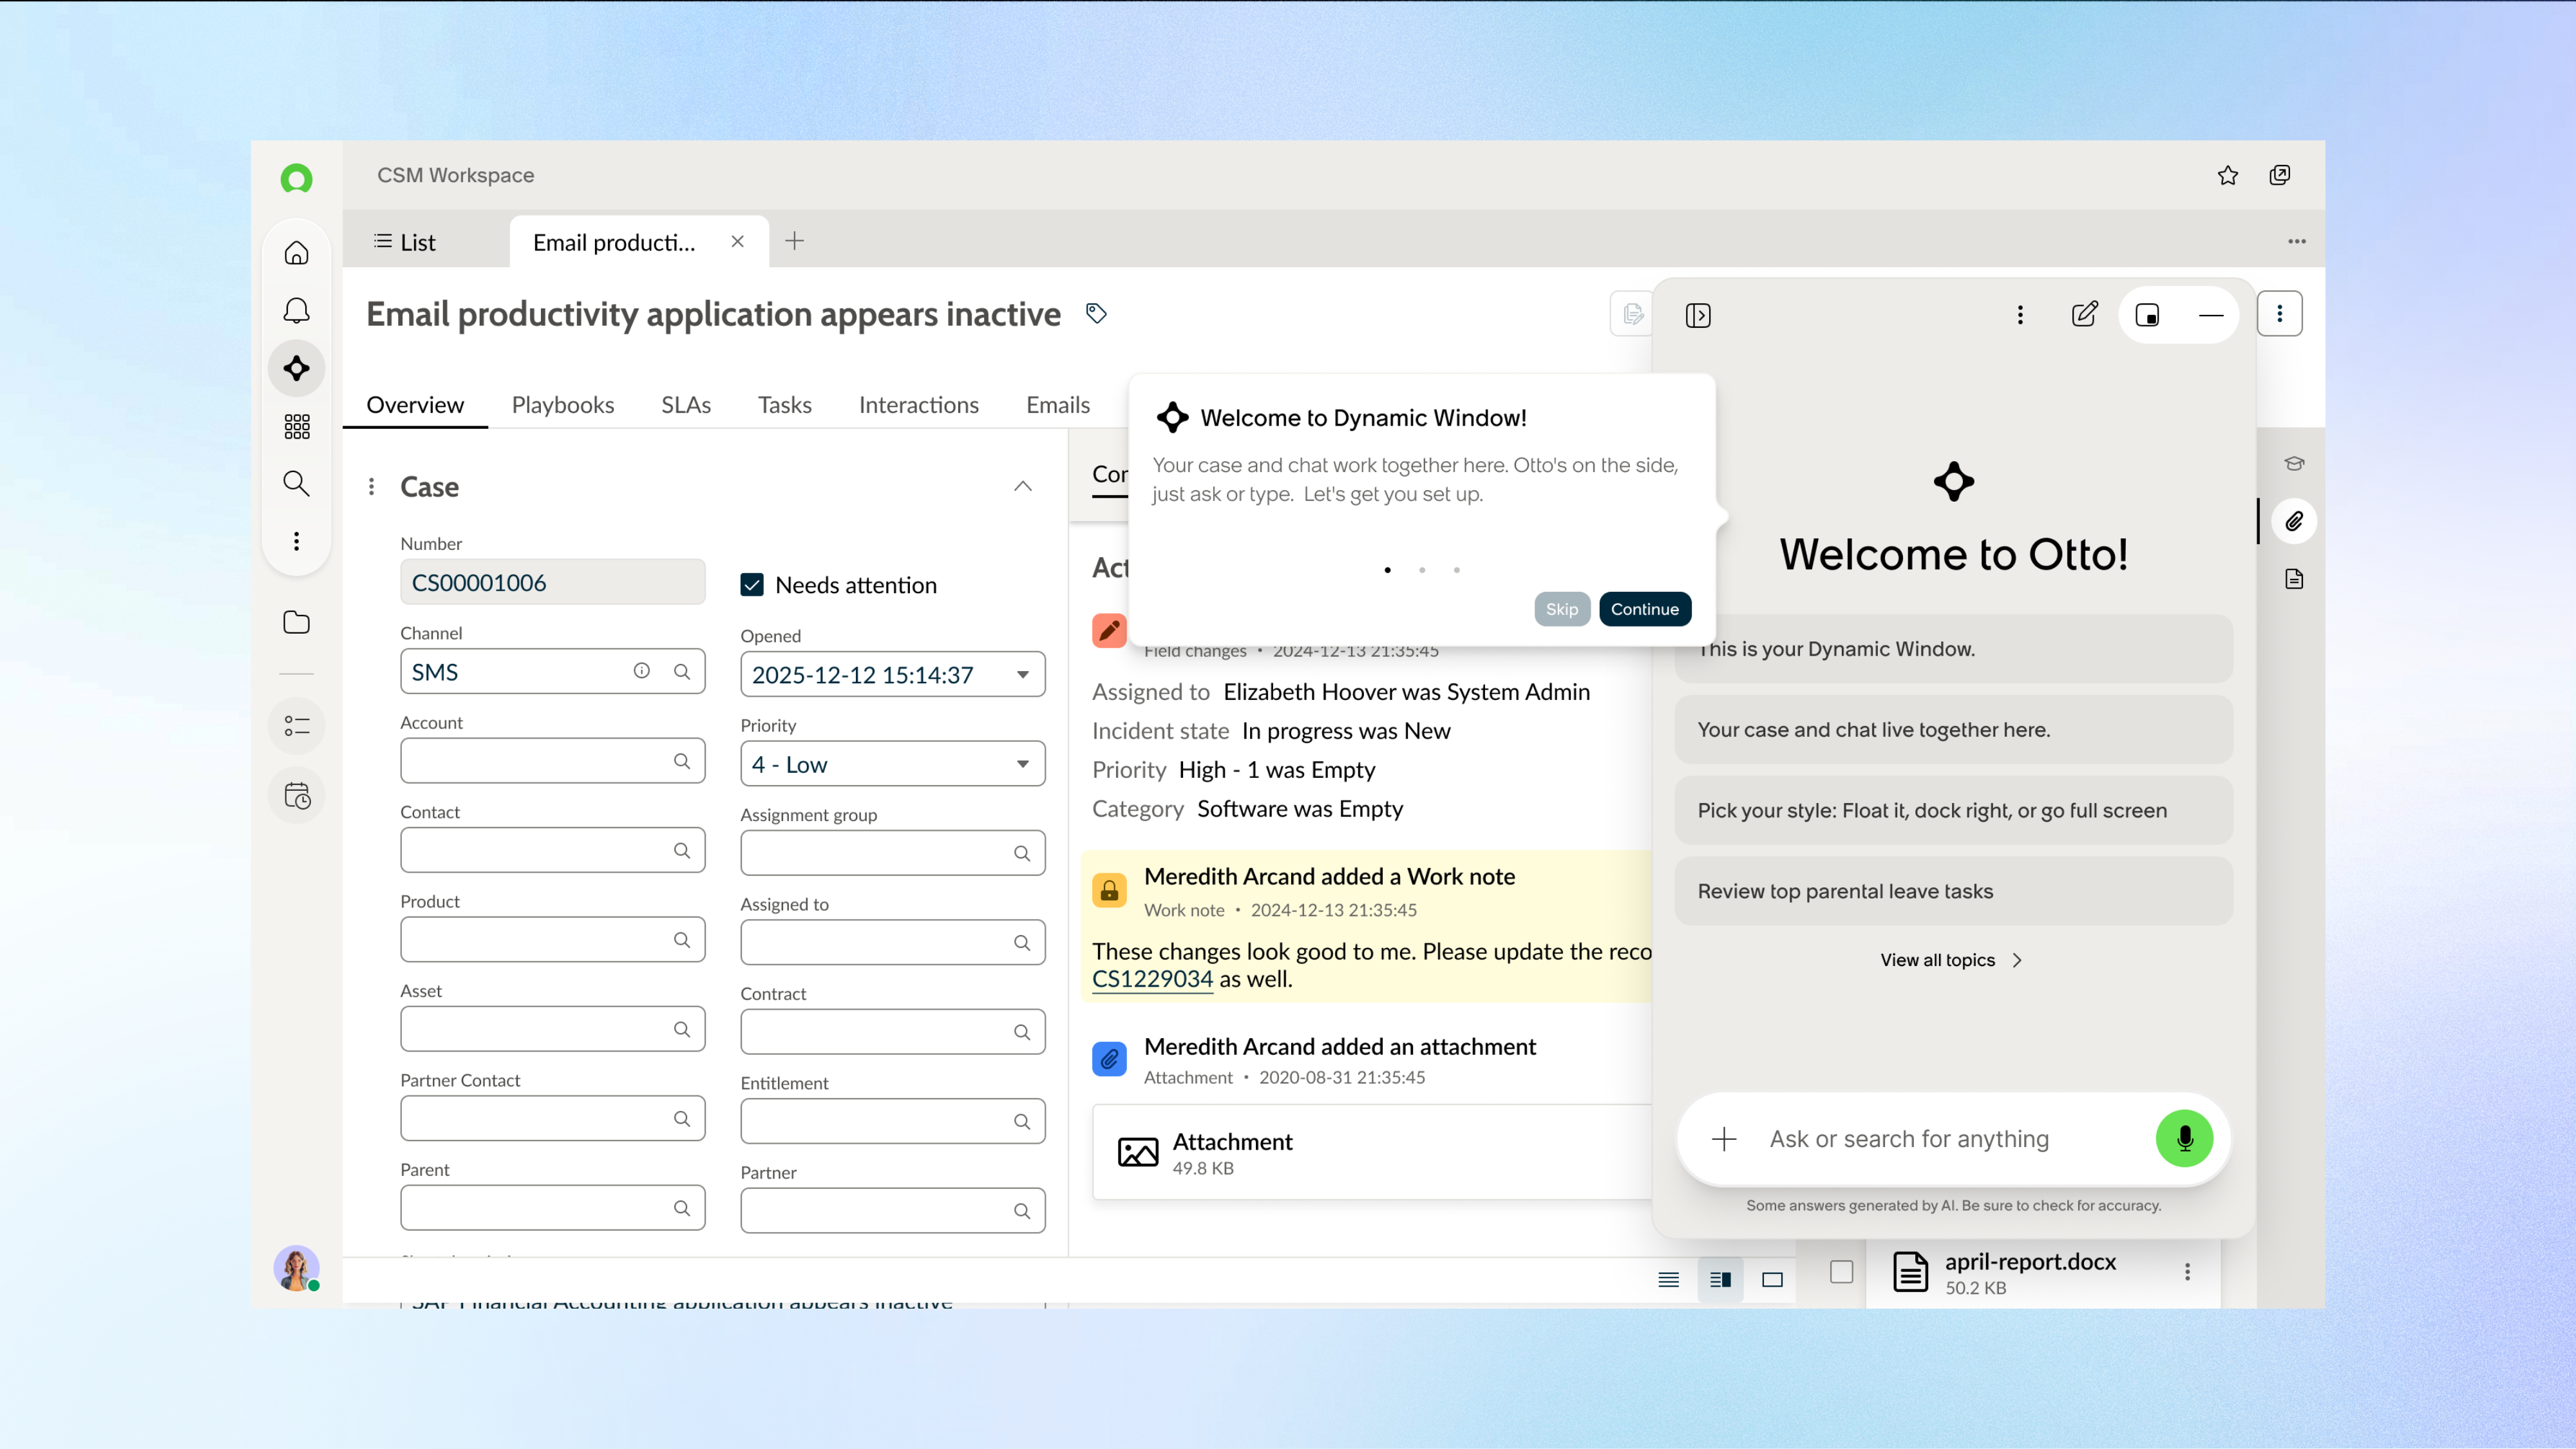Click the plus icon in chat input
Screen dimensions: 2576x1449
pos(1724,1139)
